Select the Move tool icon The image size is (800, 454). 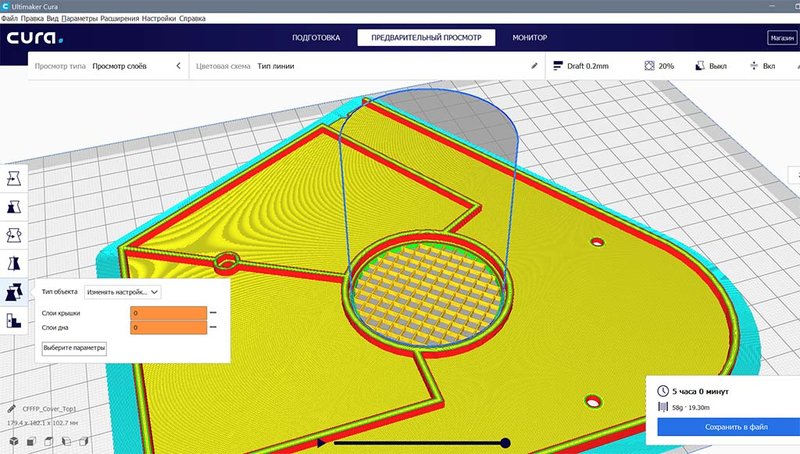click(x=14, y=179)
